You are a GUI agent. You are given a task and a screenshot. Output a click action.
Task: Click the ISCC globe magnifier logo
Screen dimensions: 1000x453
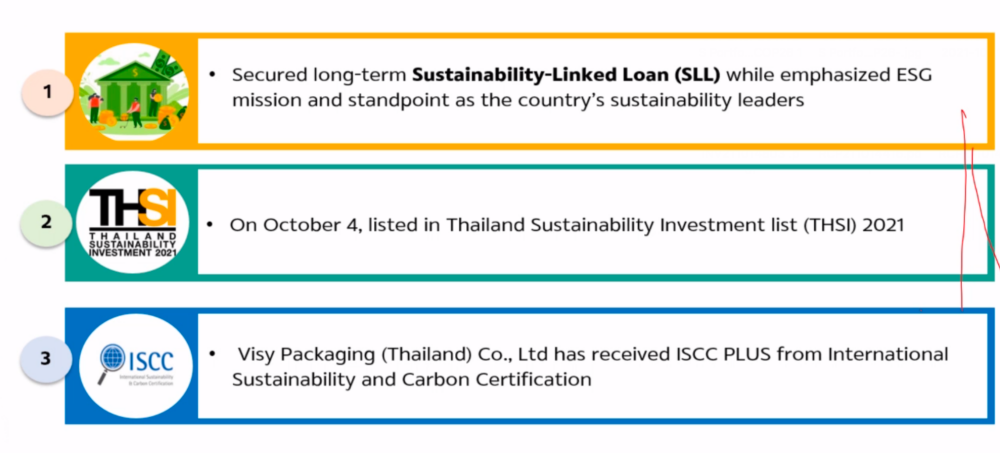point(136,366)
